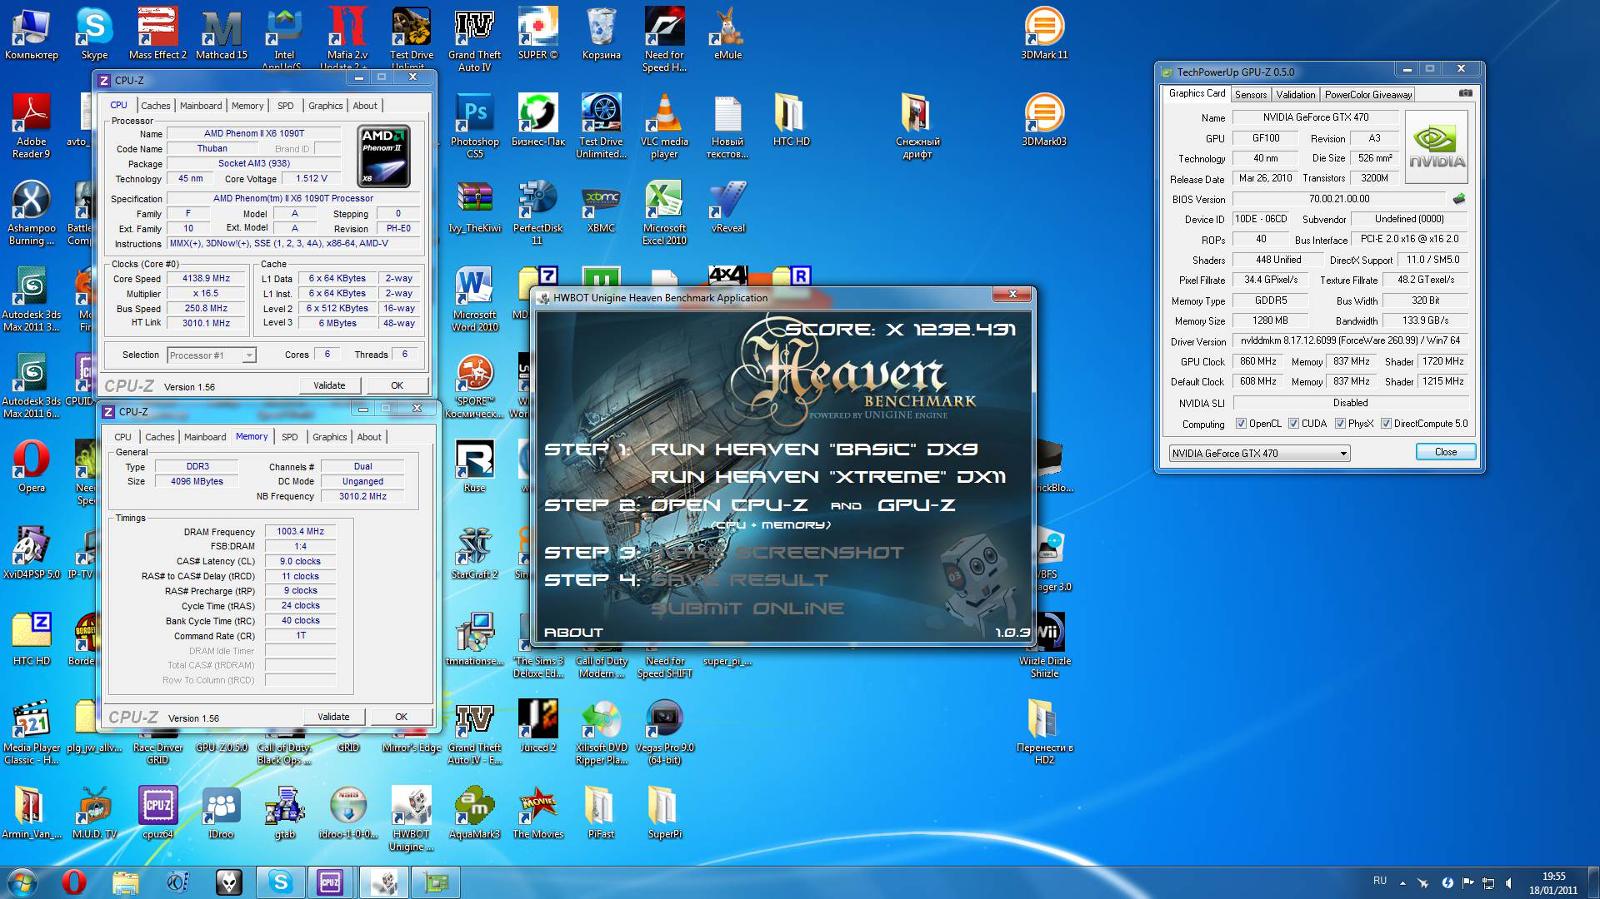Click RUN HEAVEN "XTREME" DX11 option
Viewport: 1600px width, 899px height.
coord(828,477)
